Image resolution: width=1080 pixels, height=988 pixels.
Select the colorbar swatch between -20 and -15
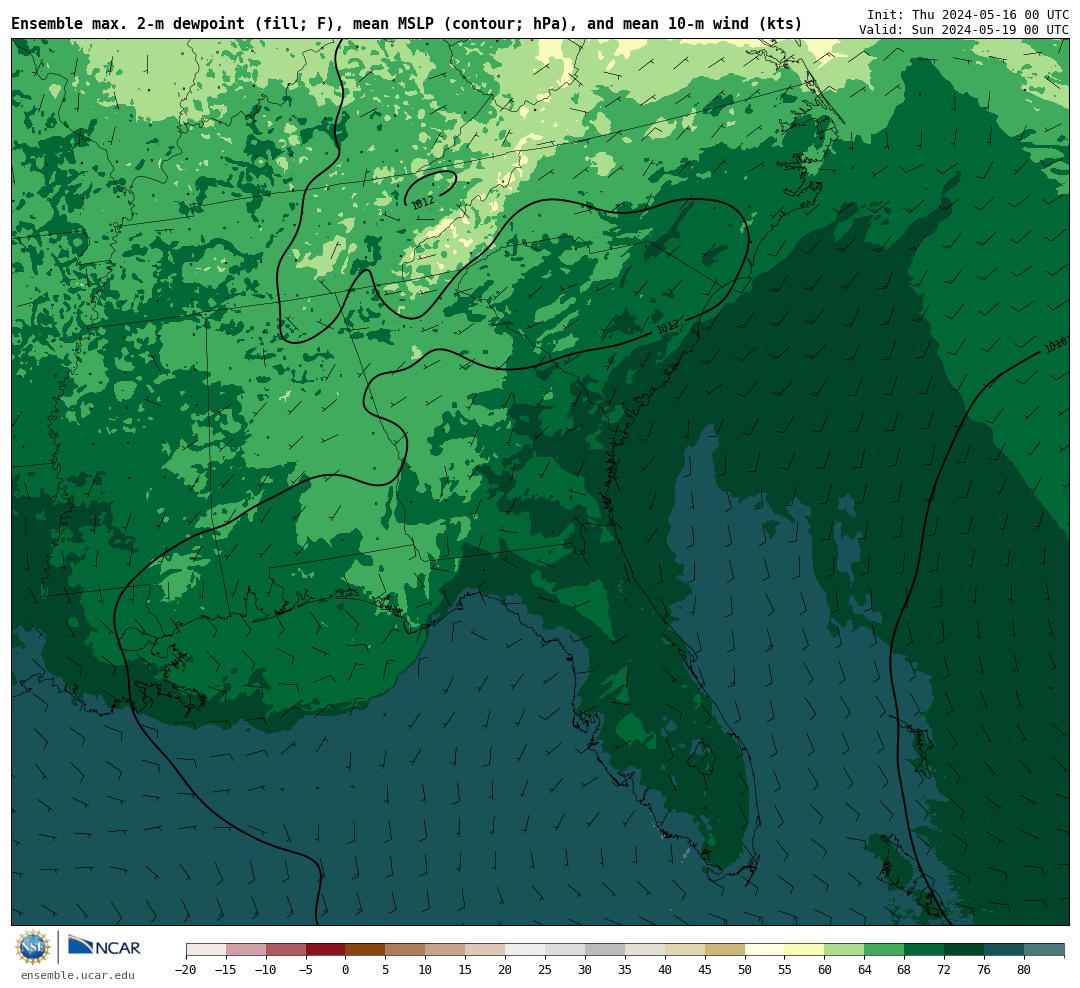(x=206, y=949)
